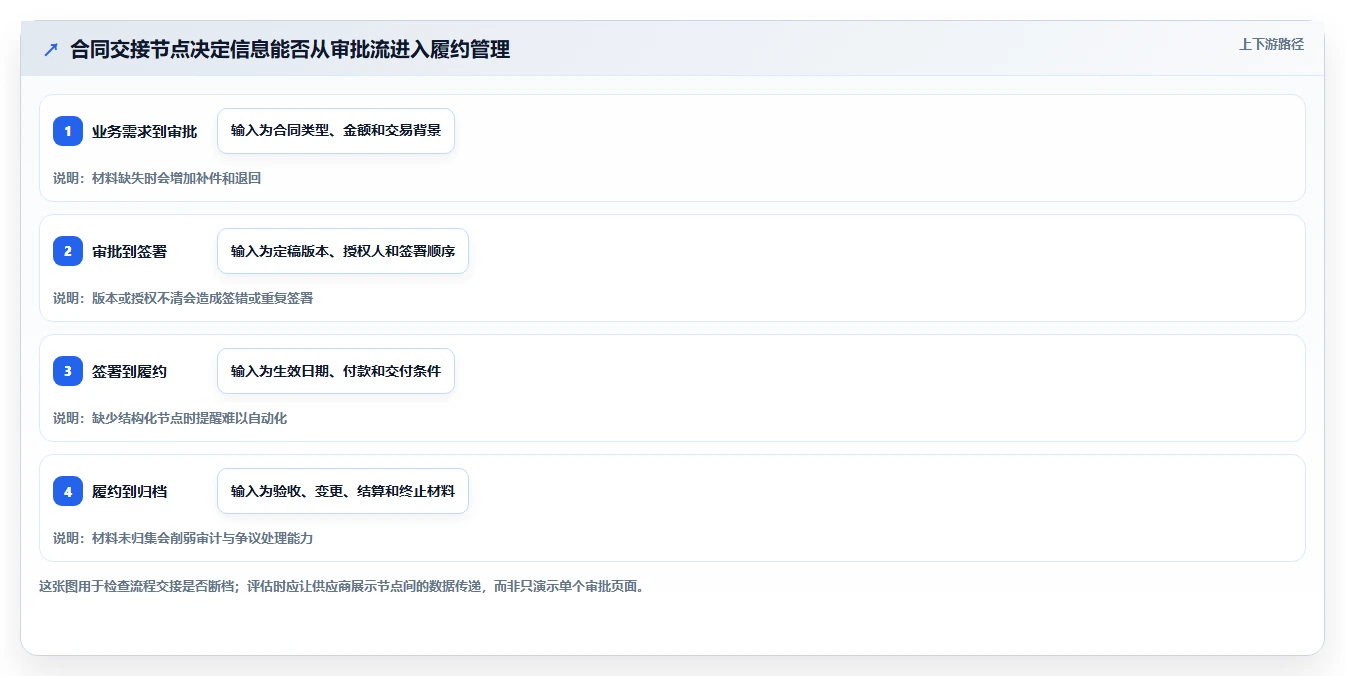Click the 输入为验收、变更、结算和终止材料 chip
Viewport: 1345px width, 676px height.
[343, 491]
